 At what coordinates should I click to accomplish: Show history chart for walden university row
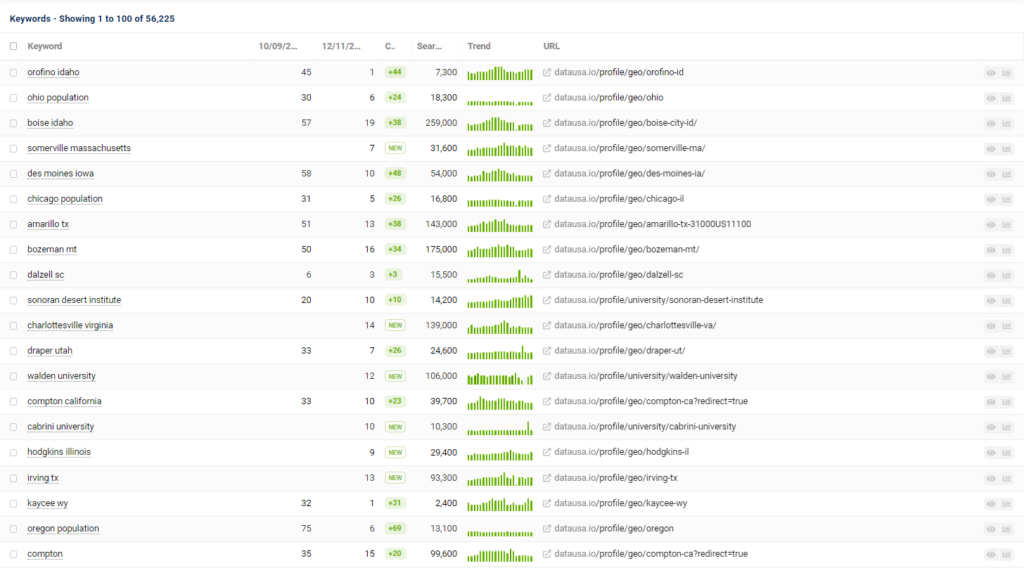1007,376
